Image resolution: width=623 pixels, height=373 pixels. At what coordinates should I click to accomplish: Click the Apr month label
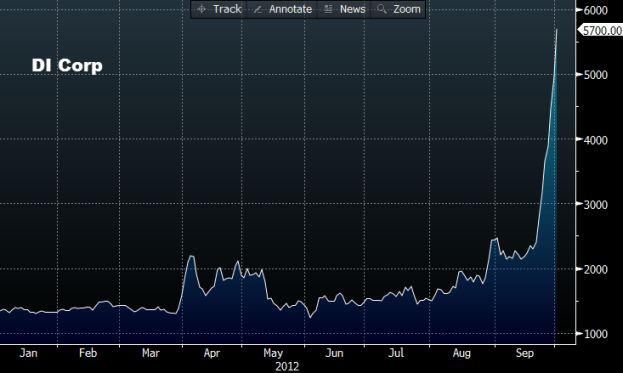[x=212, y=353]
